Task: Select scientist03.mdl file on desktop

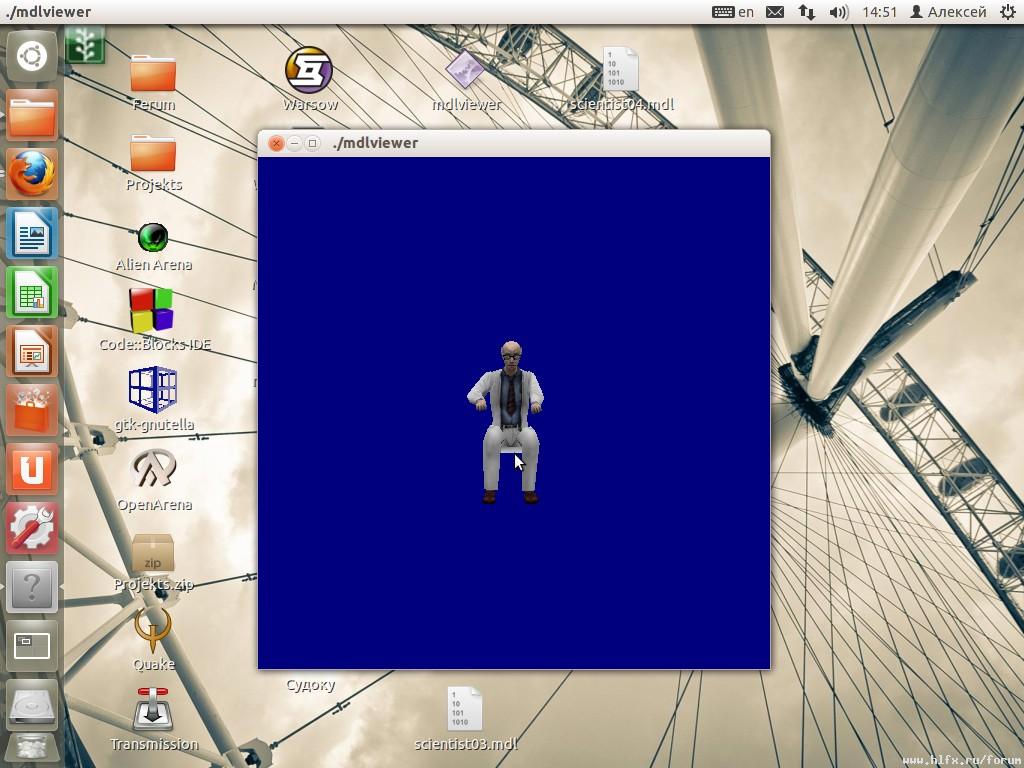Action: 465,710
